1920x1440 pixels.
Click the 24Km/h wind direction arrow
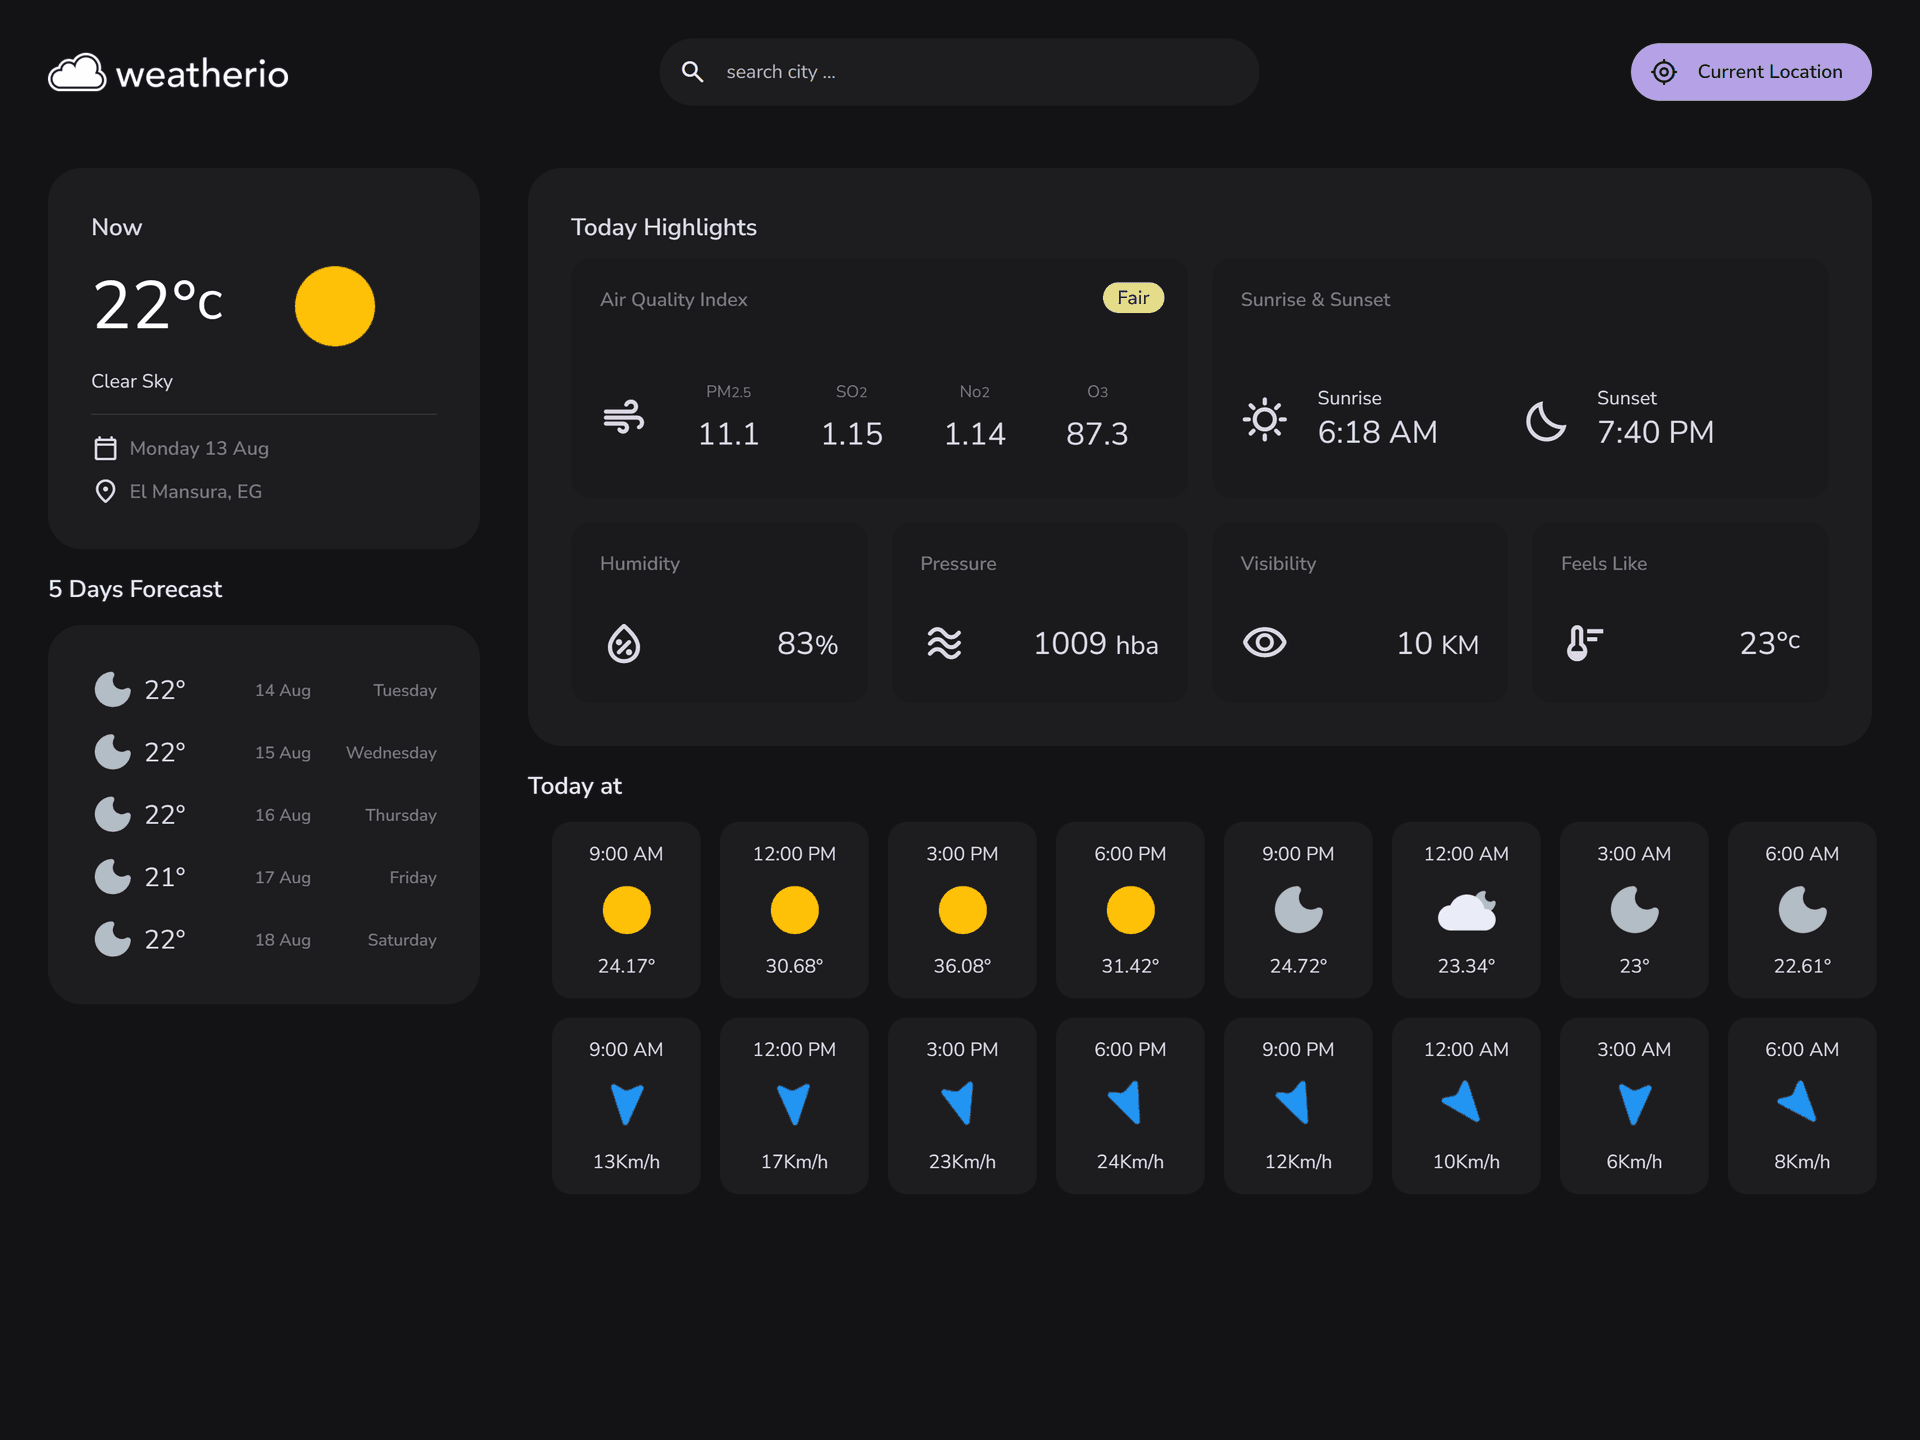(1126, 1103)
